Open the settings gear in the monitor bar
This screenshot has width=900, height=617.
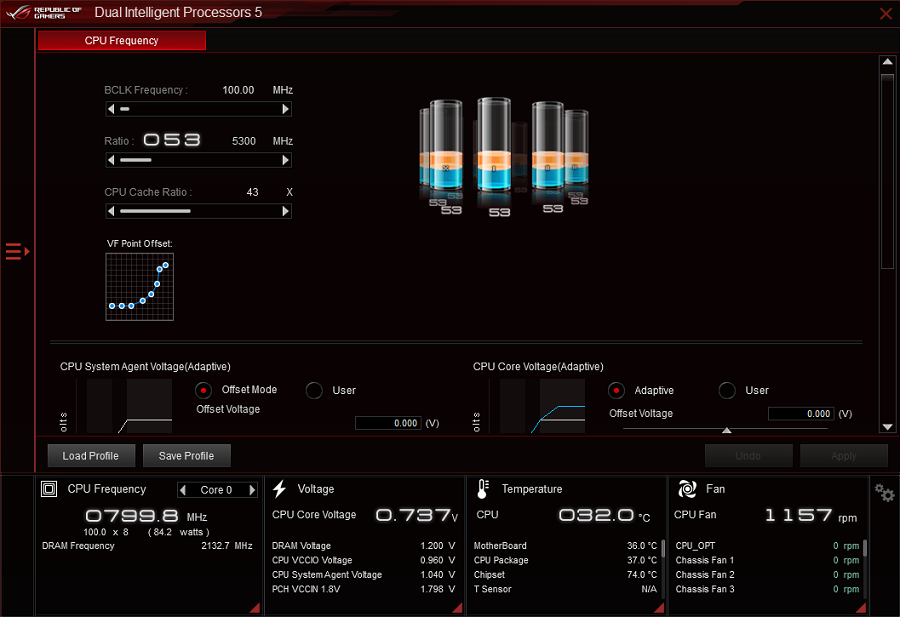click(884, 492)
